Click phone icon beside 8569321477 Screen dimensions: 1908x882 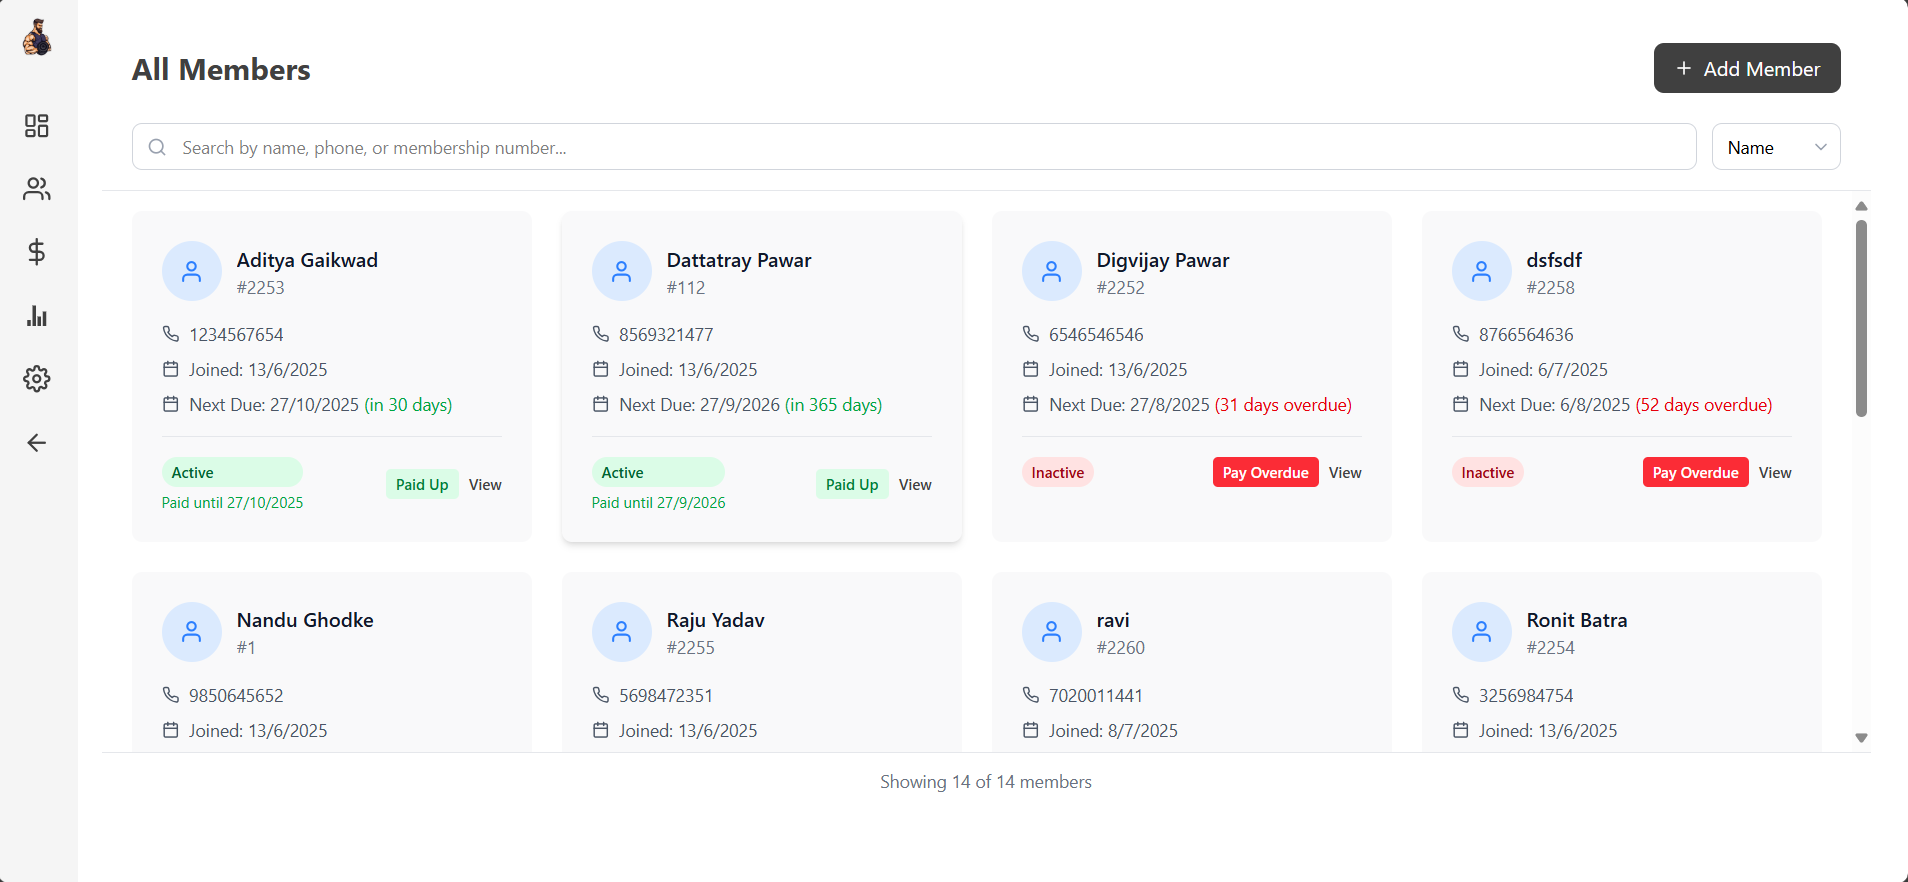click(601, 334)
